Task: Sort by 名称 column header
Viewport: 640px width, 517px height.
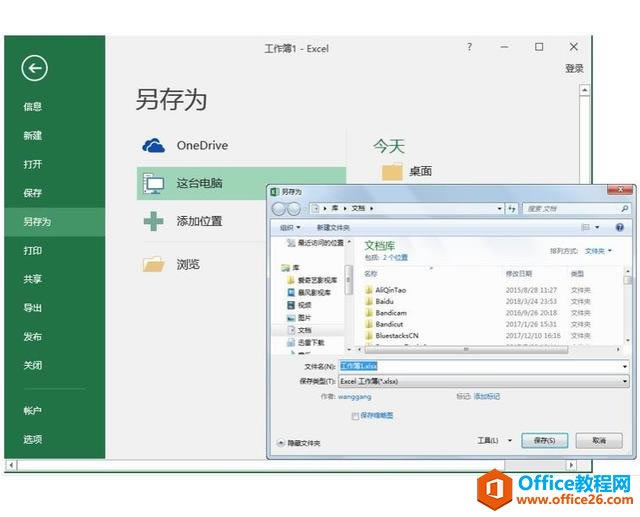Action: pyautogui.click(x=371, y=274)
